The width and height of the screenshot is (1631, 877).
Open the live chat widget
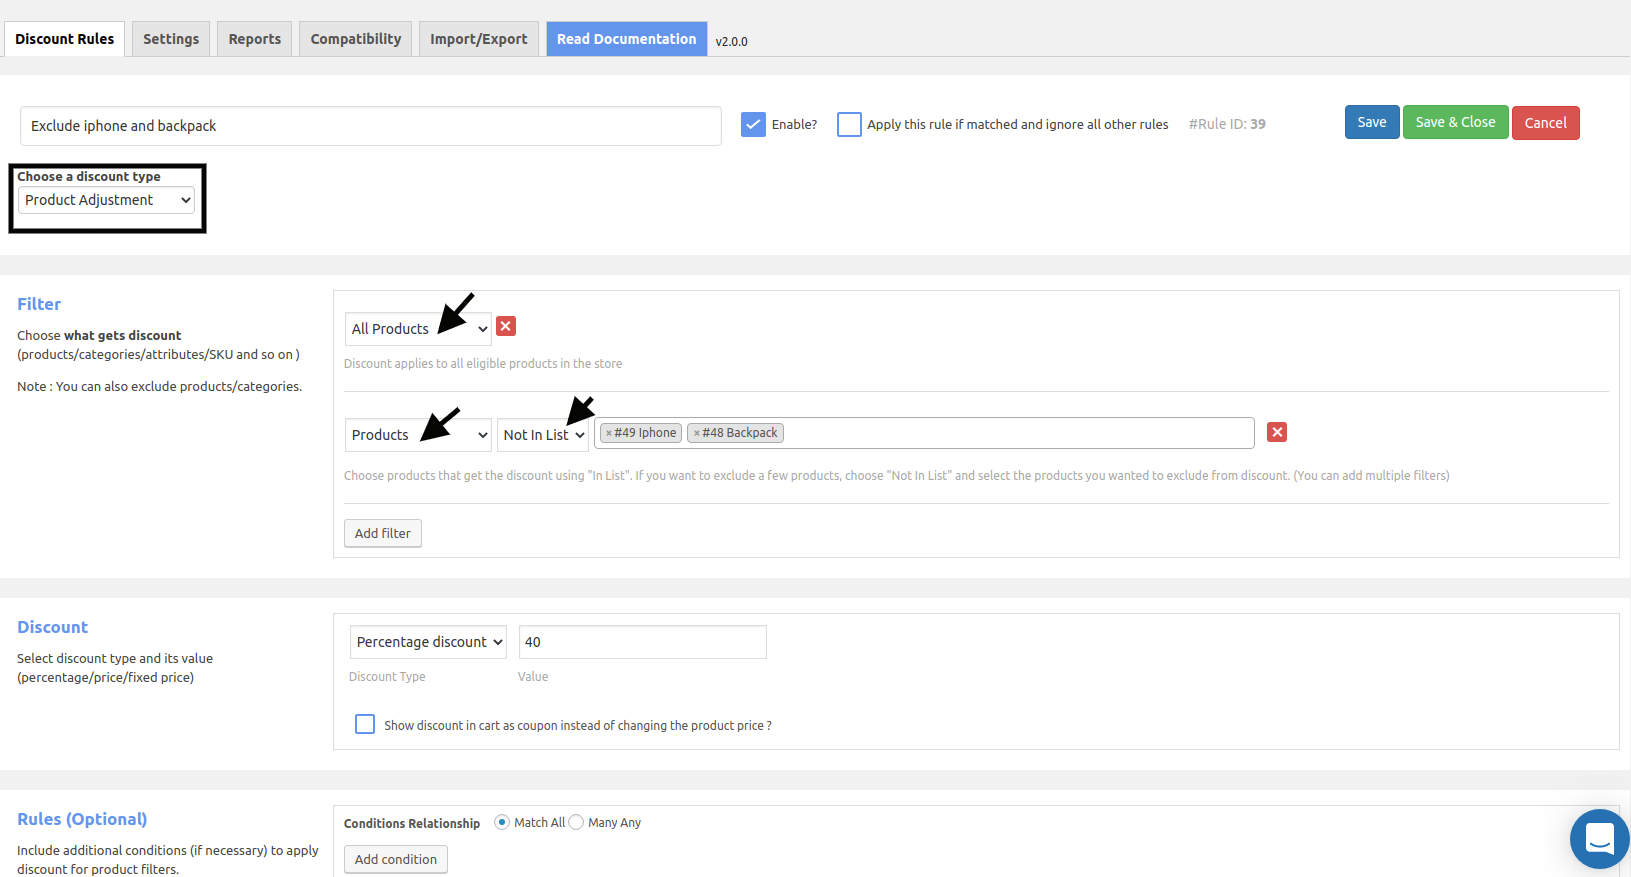coord(1599,838)
